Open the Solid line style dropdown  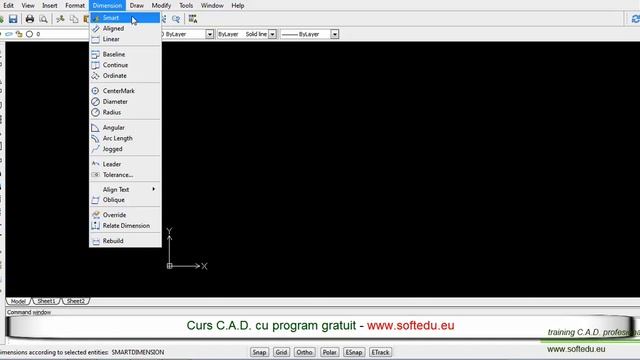point(272,34)
